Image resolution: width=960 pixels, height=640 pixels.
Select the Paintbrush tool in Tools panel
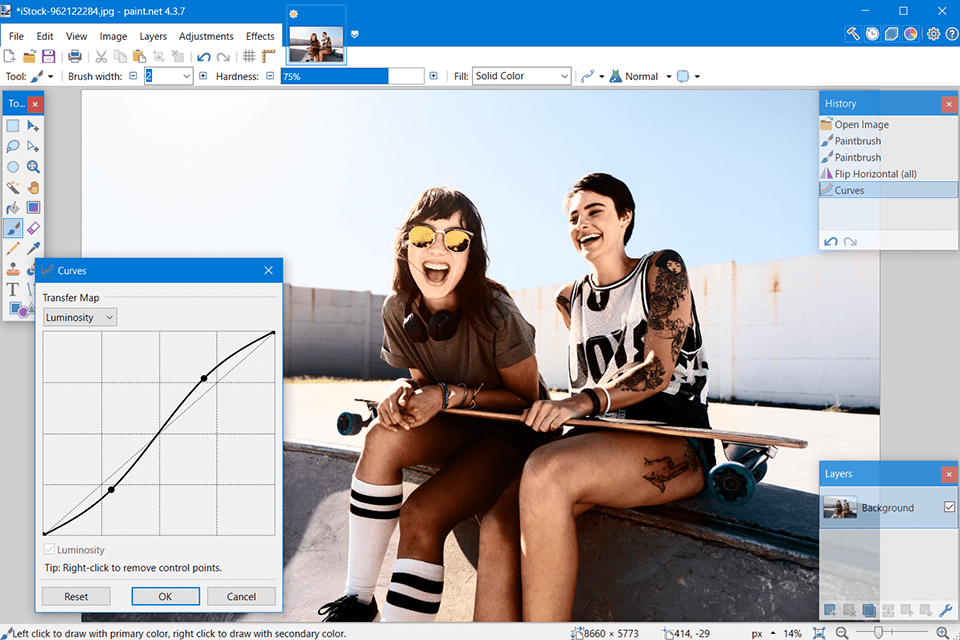pos(13,228)
